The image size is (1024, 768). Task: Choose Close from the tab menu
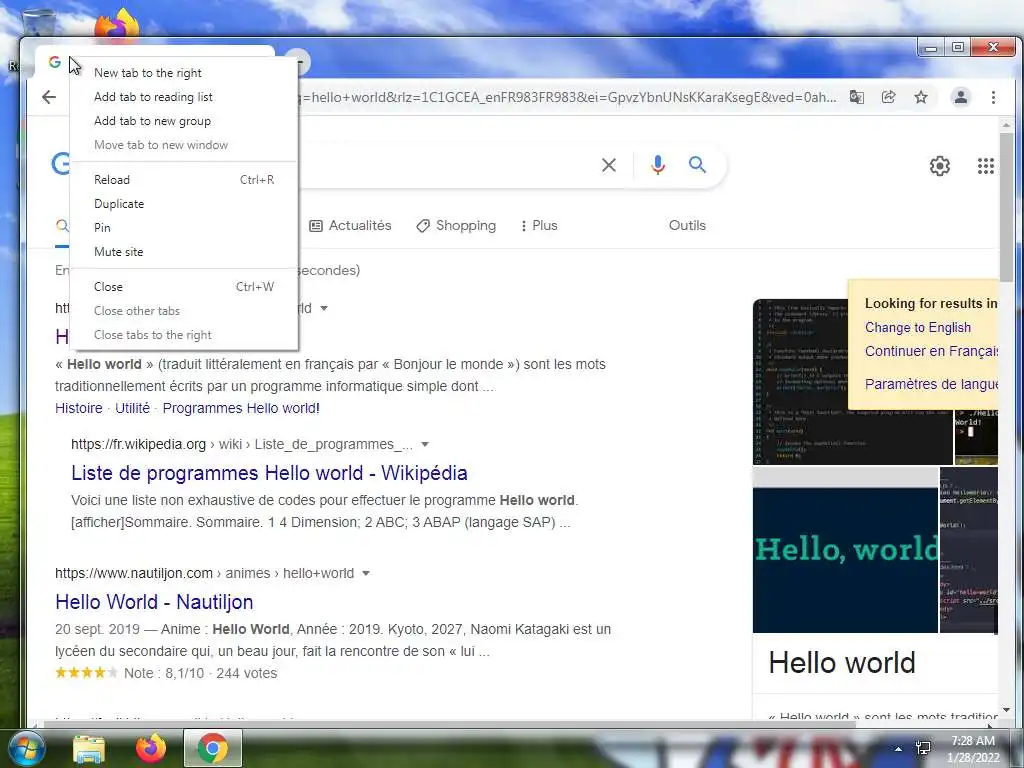tap(184, 287)
